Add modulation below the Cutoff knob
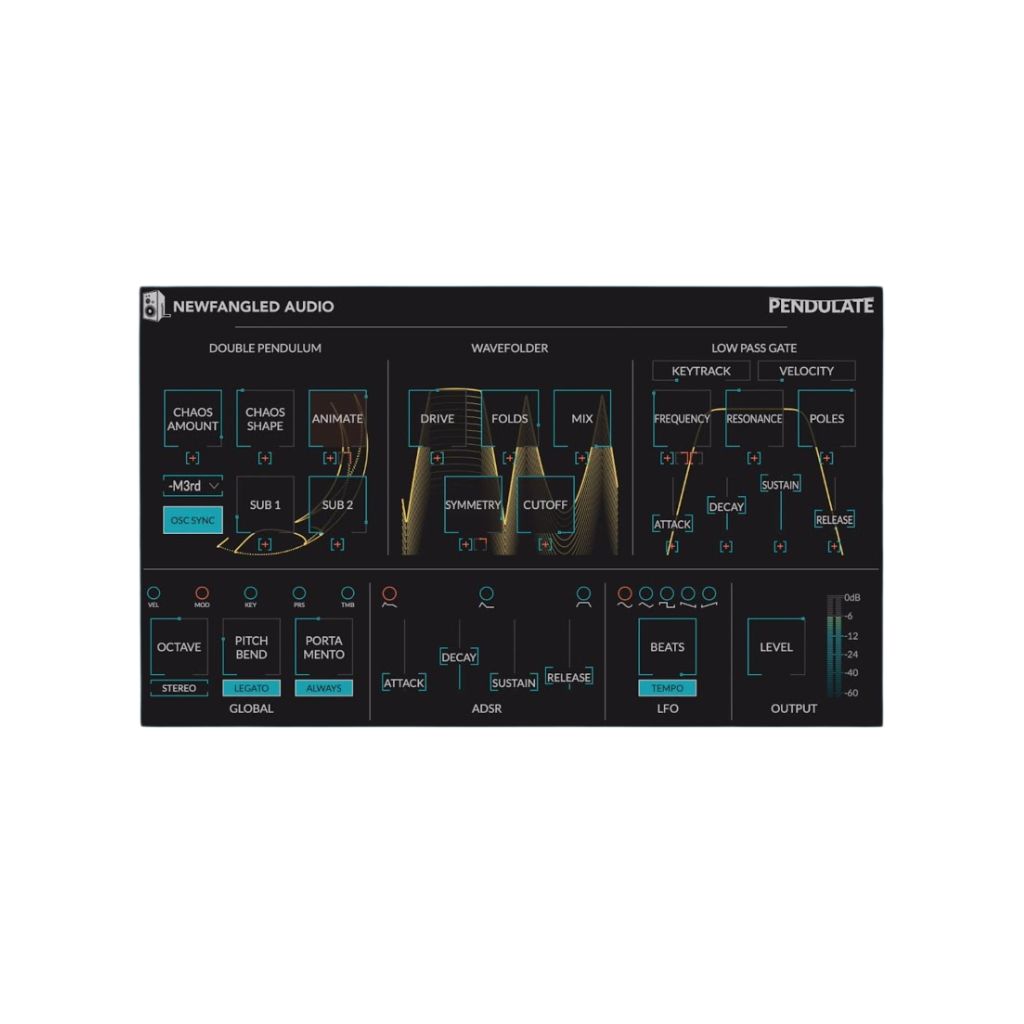Image resolution: width=1024 pixels, height=1024 pixels. point(545,544)
